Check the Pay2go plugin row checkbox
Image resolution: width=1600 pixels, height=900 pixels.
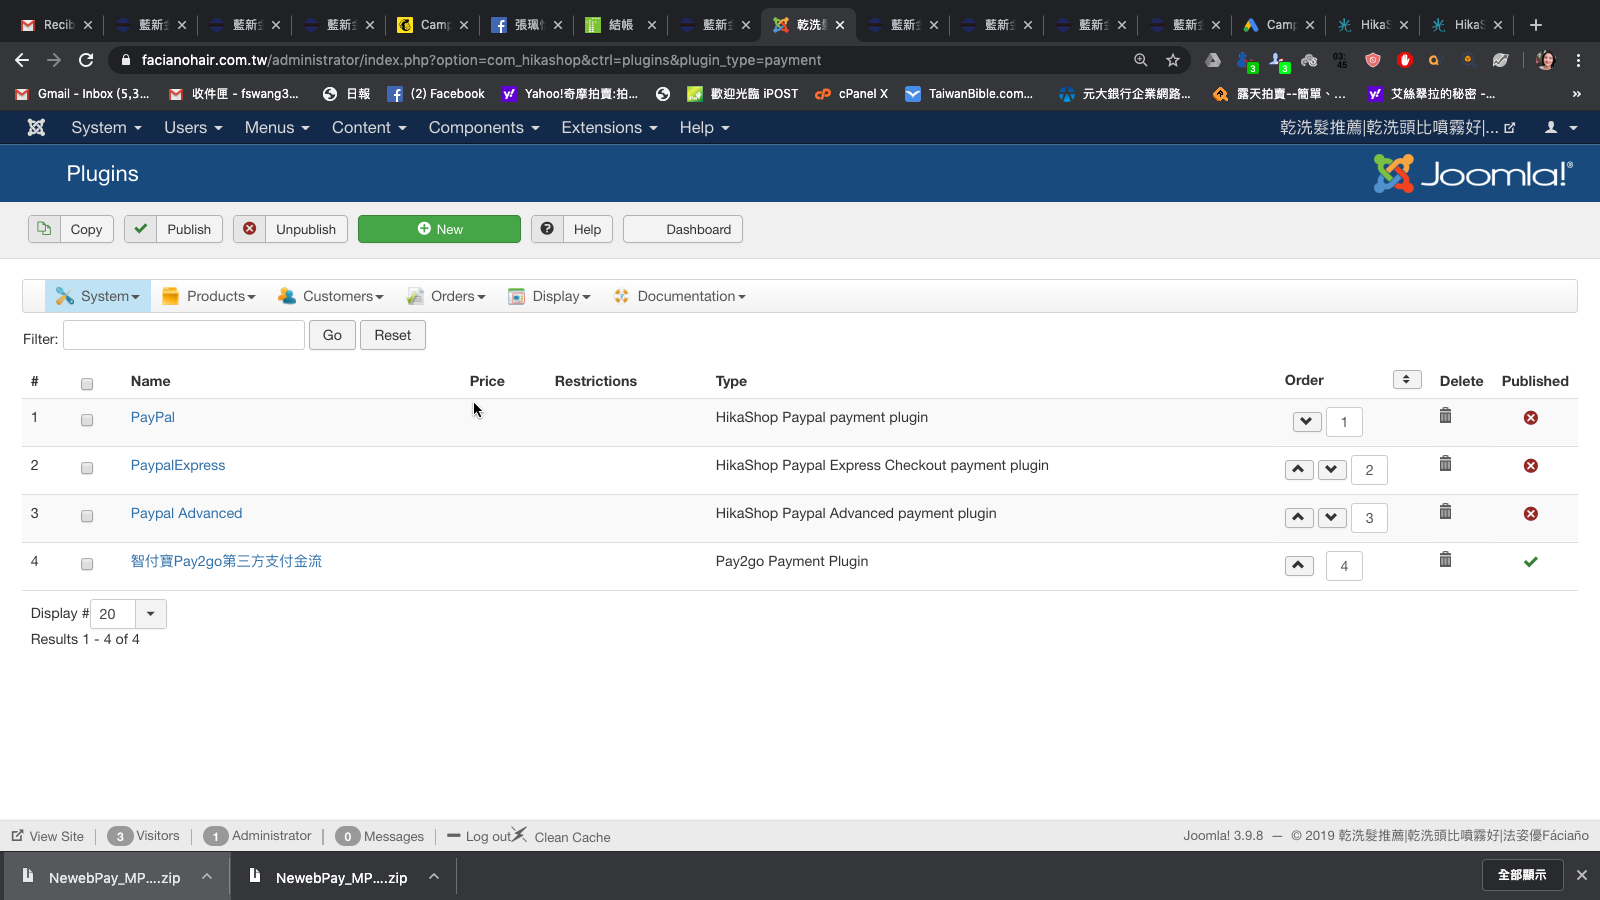click(87, 564)
